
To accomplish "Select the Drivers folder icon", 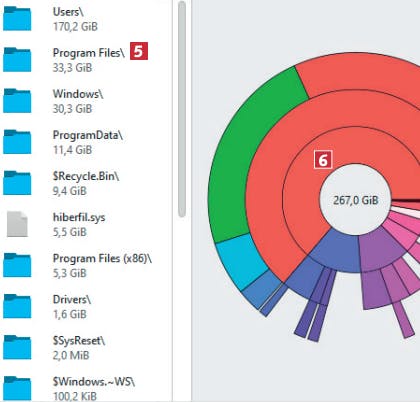I will (17, 306).
